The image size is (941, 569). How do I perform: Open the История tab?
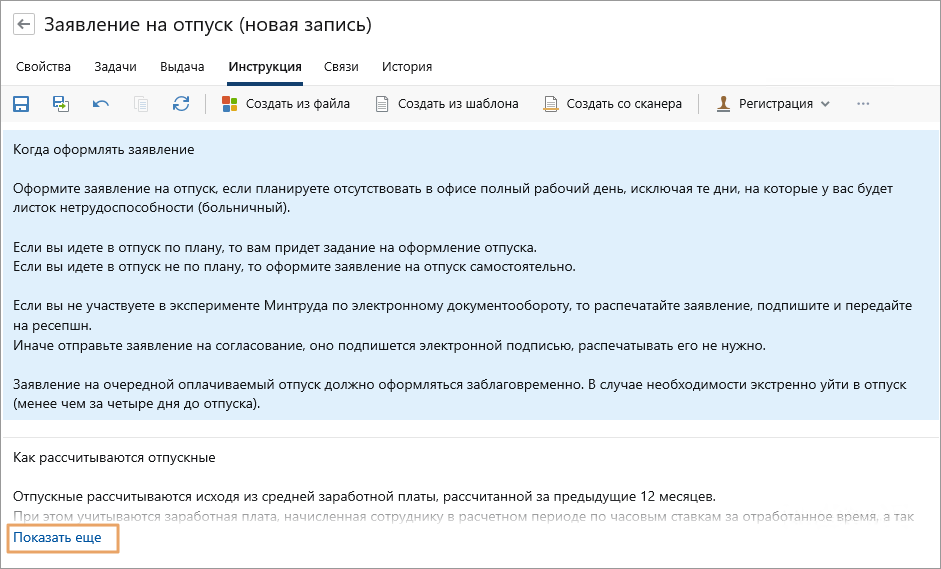(407, 67)
